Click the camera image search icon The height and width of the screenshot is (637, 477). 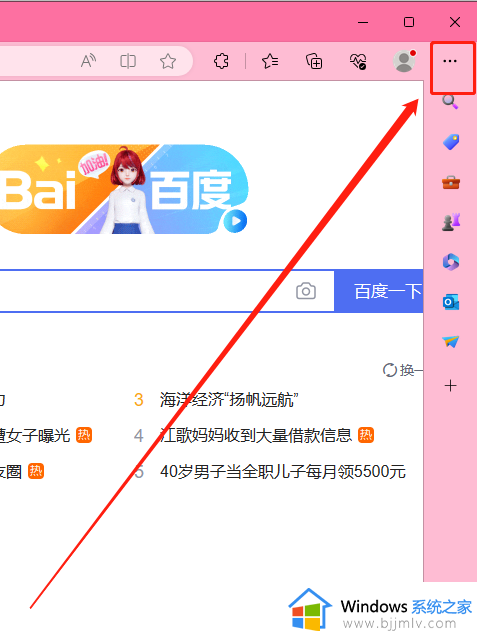pyautogui.click(x=306, y=291)
